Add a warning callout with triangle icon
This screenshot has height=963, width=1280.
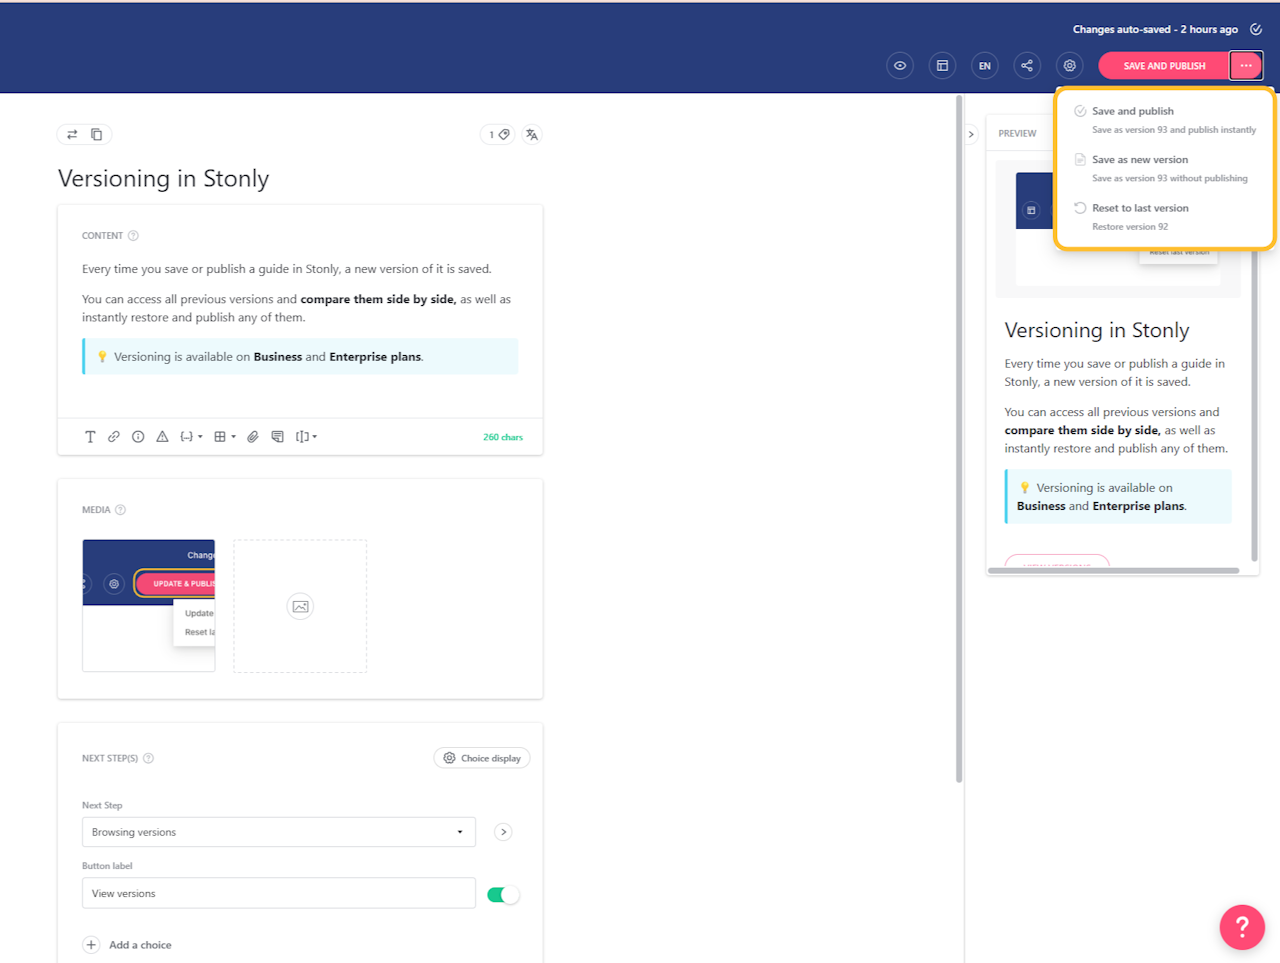tap(162, 437)
